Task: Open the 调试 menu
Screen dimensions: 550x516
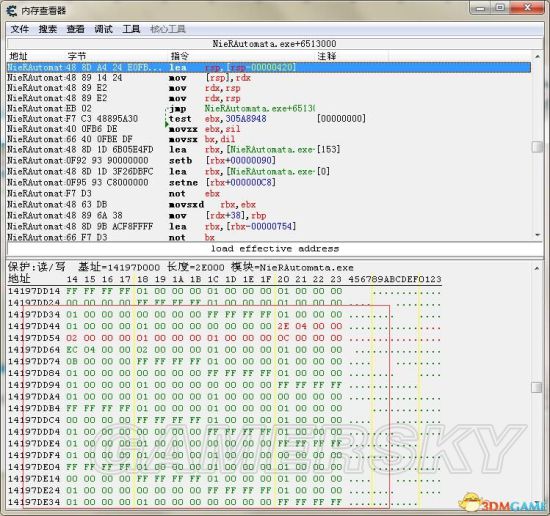Action: point(103,29)
